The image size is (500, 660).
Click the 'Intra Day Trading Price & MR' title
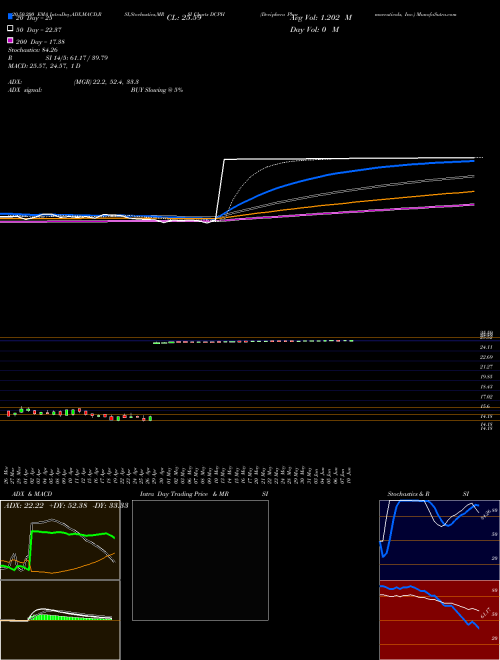[184, 494]
